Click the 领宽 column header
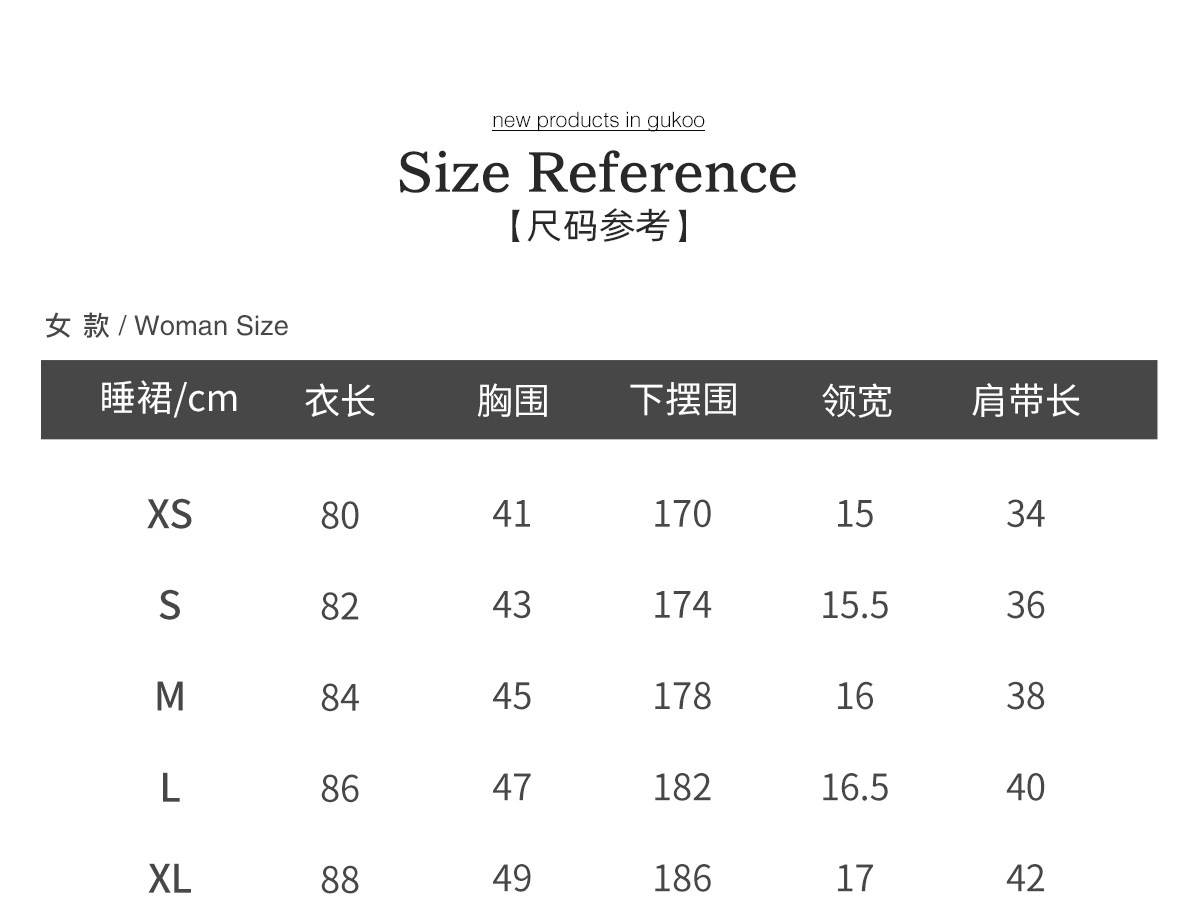 pyautogui.click(x=856, y=401)
